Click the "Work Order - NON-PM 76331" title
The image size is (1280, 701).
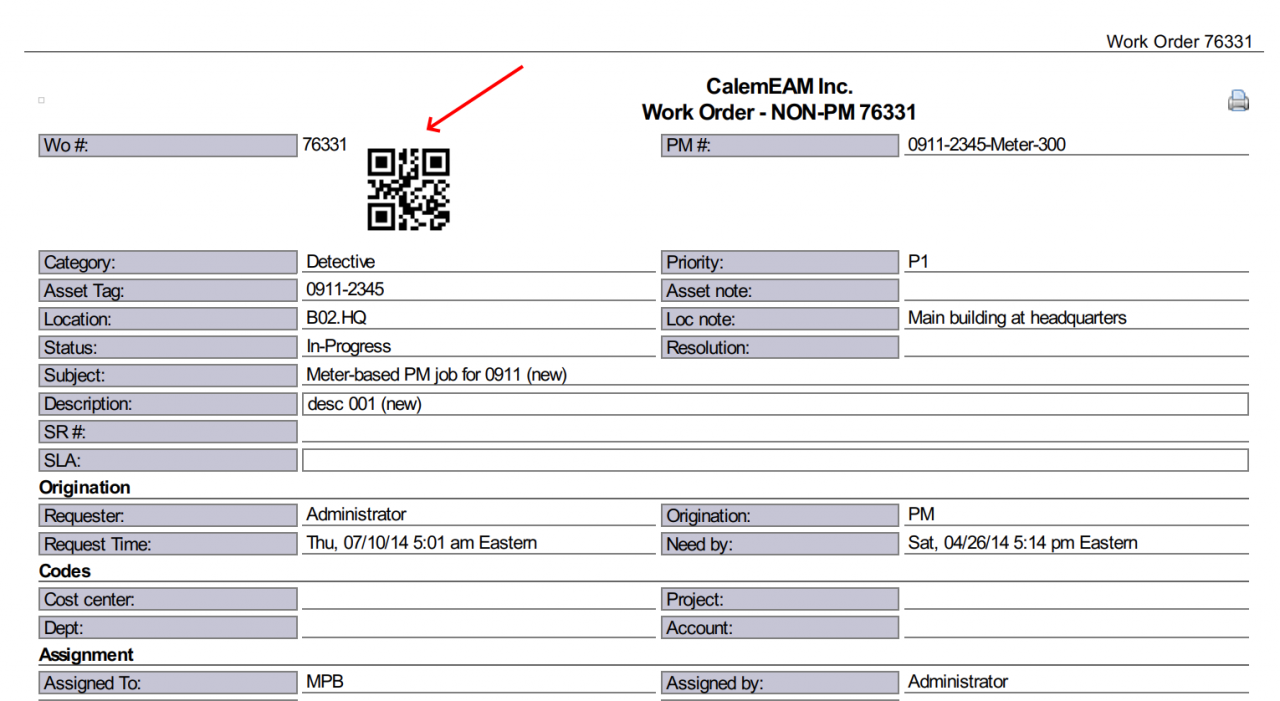tap(779, 113)
